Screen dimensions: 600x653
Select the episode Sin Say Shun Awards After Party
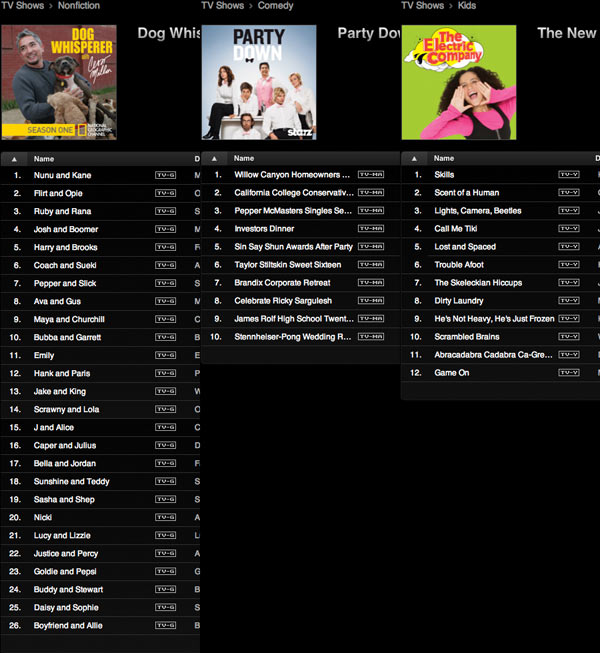[293, 247]
